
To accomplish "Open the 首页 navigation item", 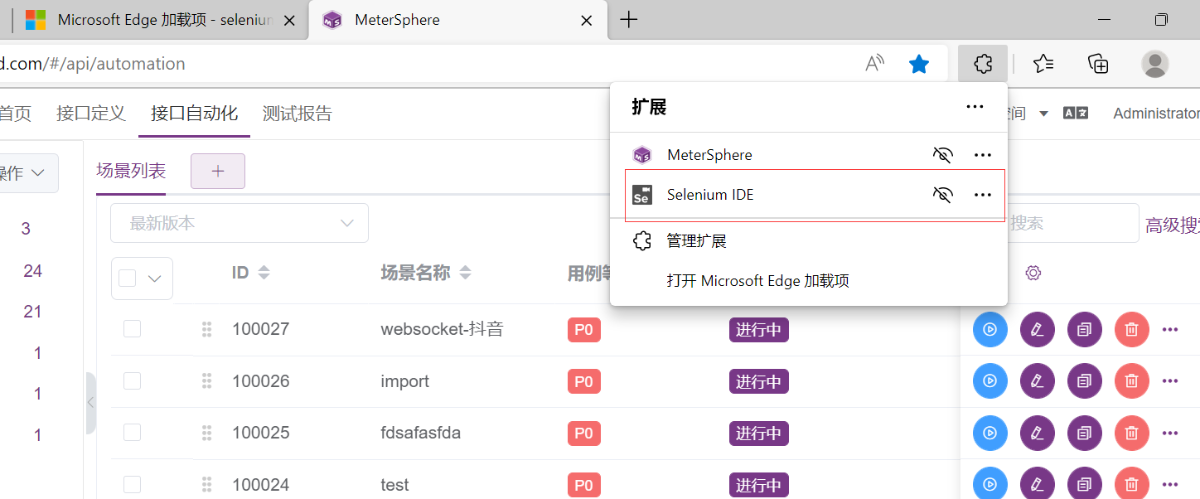I will tap(14, 113).
